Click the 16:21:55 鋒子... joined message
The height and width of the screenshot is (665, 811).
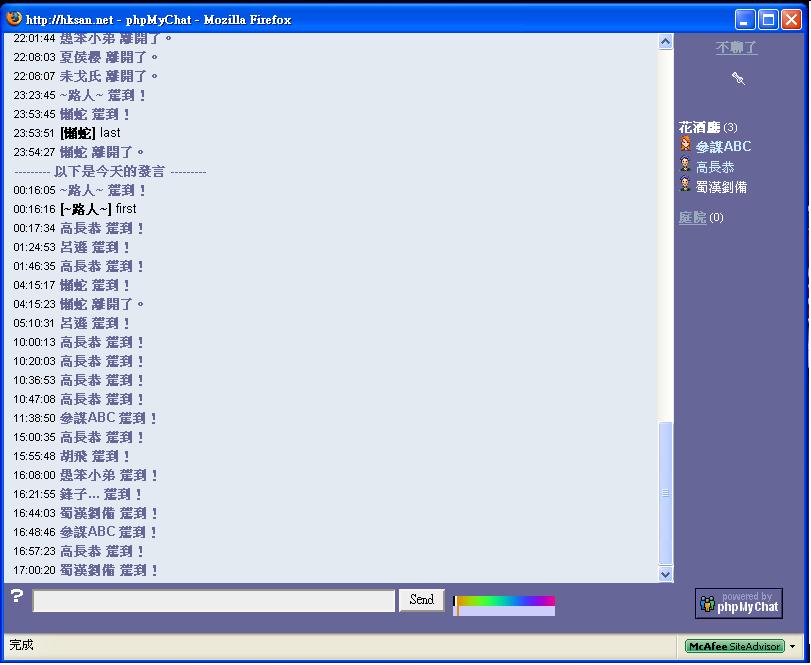[x=78, y=494]
